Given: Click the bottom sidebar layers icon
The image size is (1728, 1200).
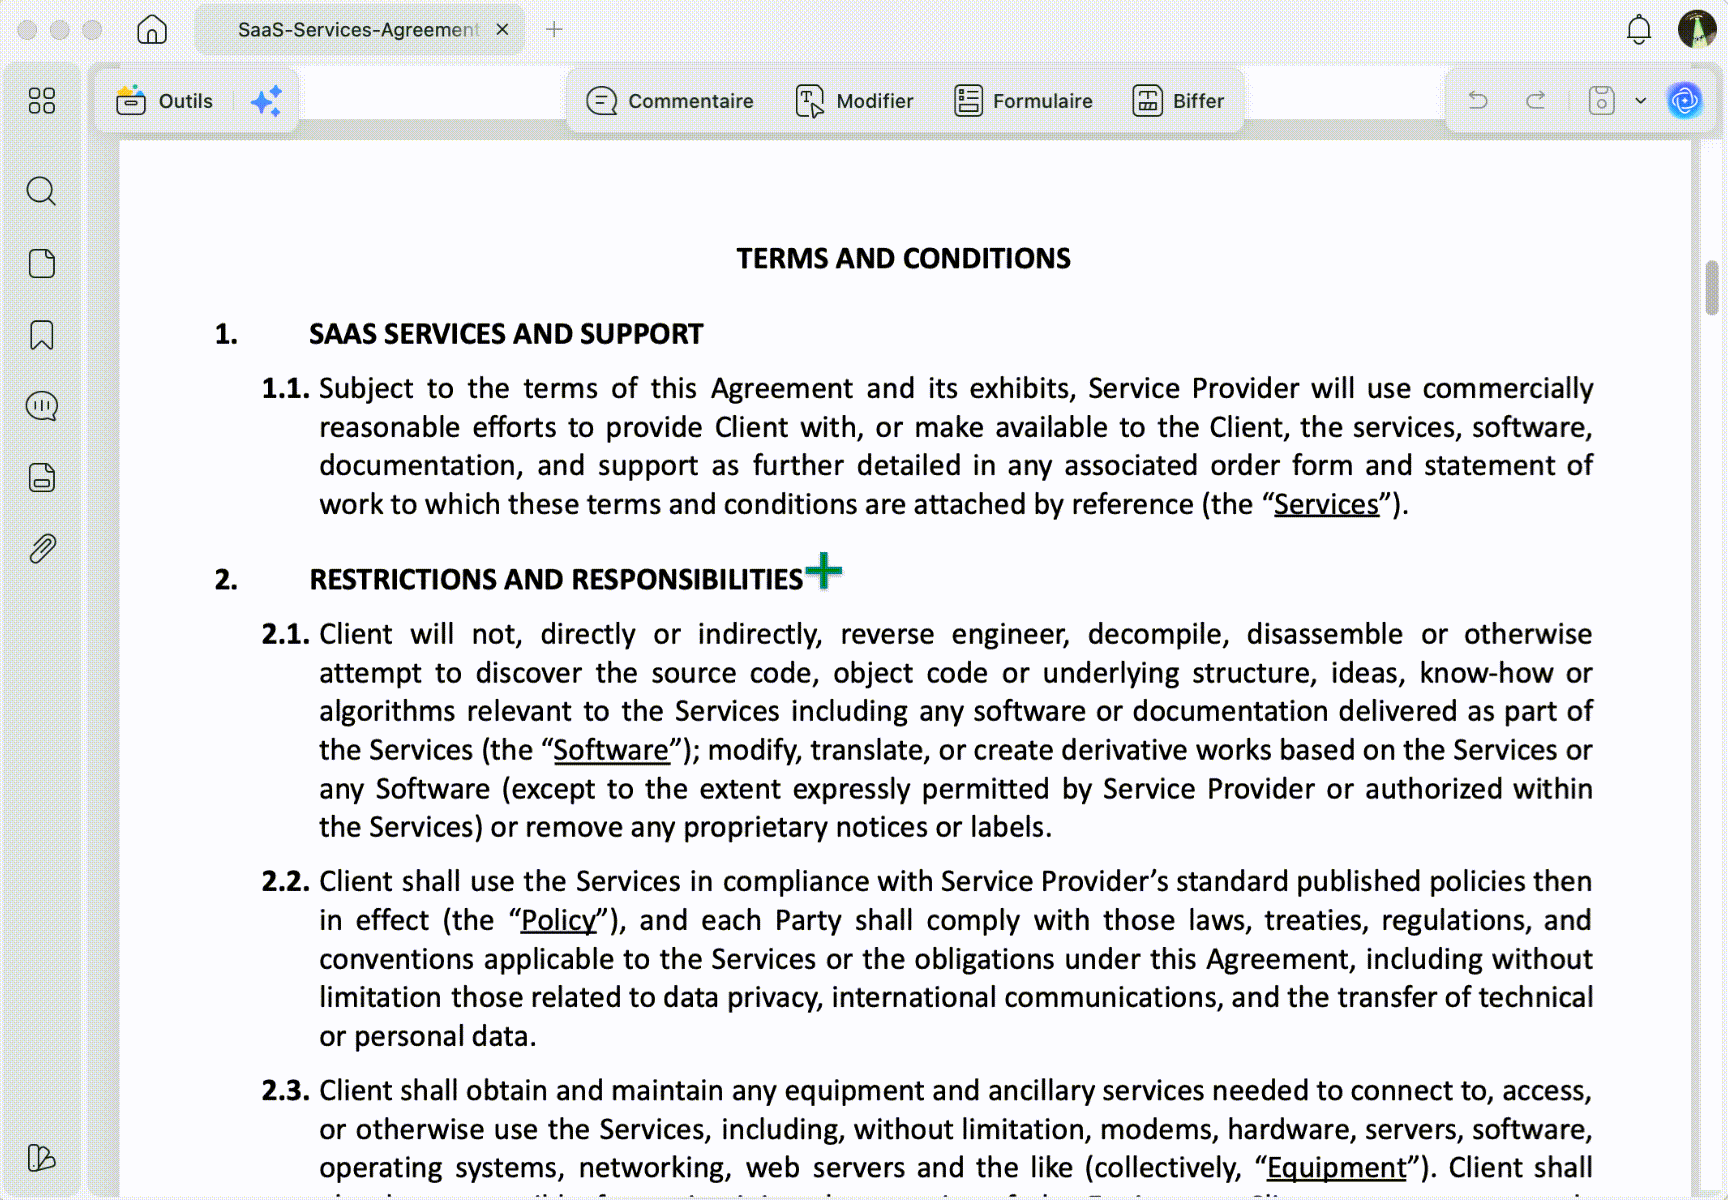Looking at the screenshot, I should tap(42, 1158).
